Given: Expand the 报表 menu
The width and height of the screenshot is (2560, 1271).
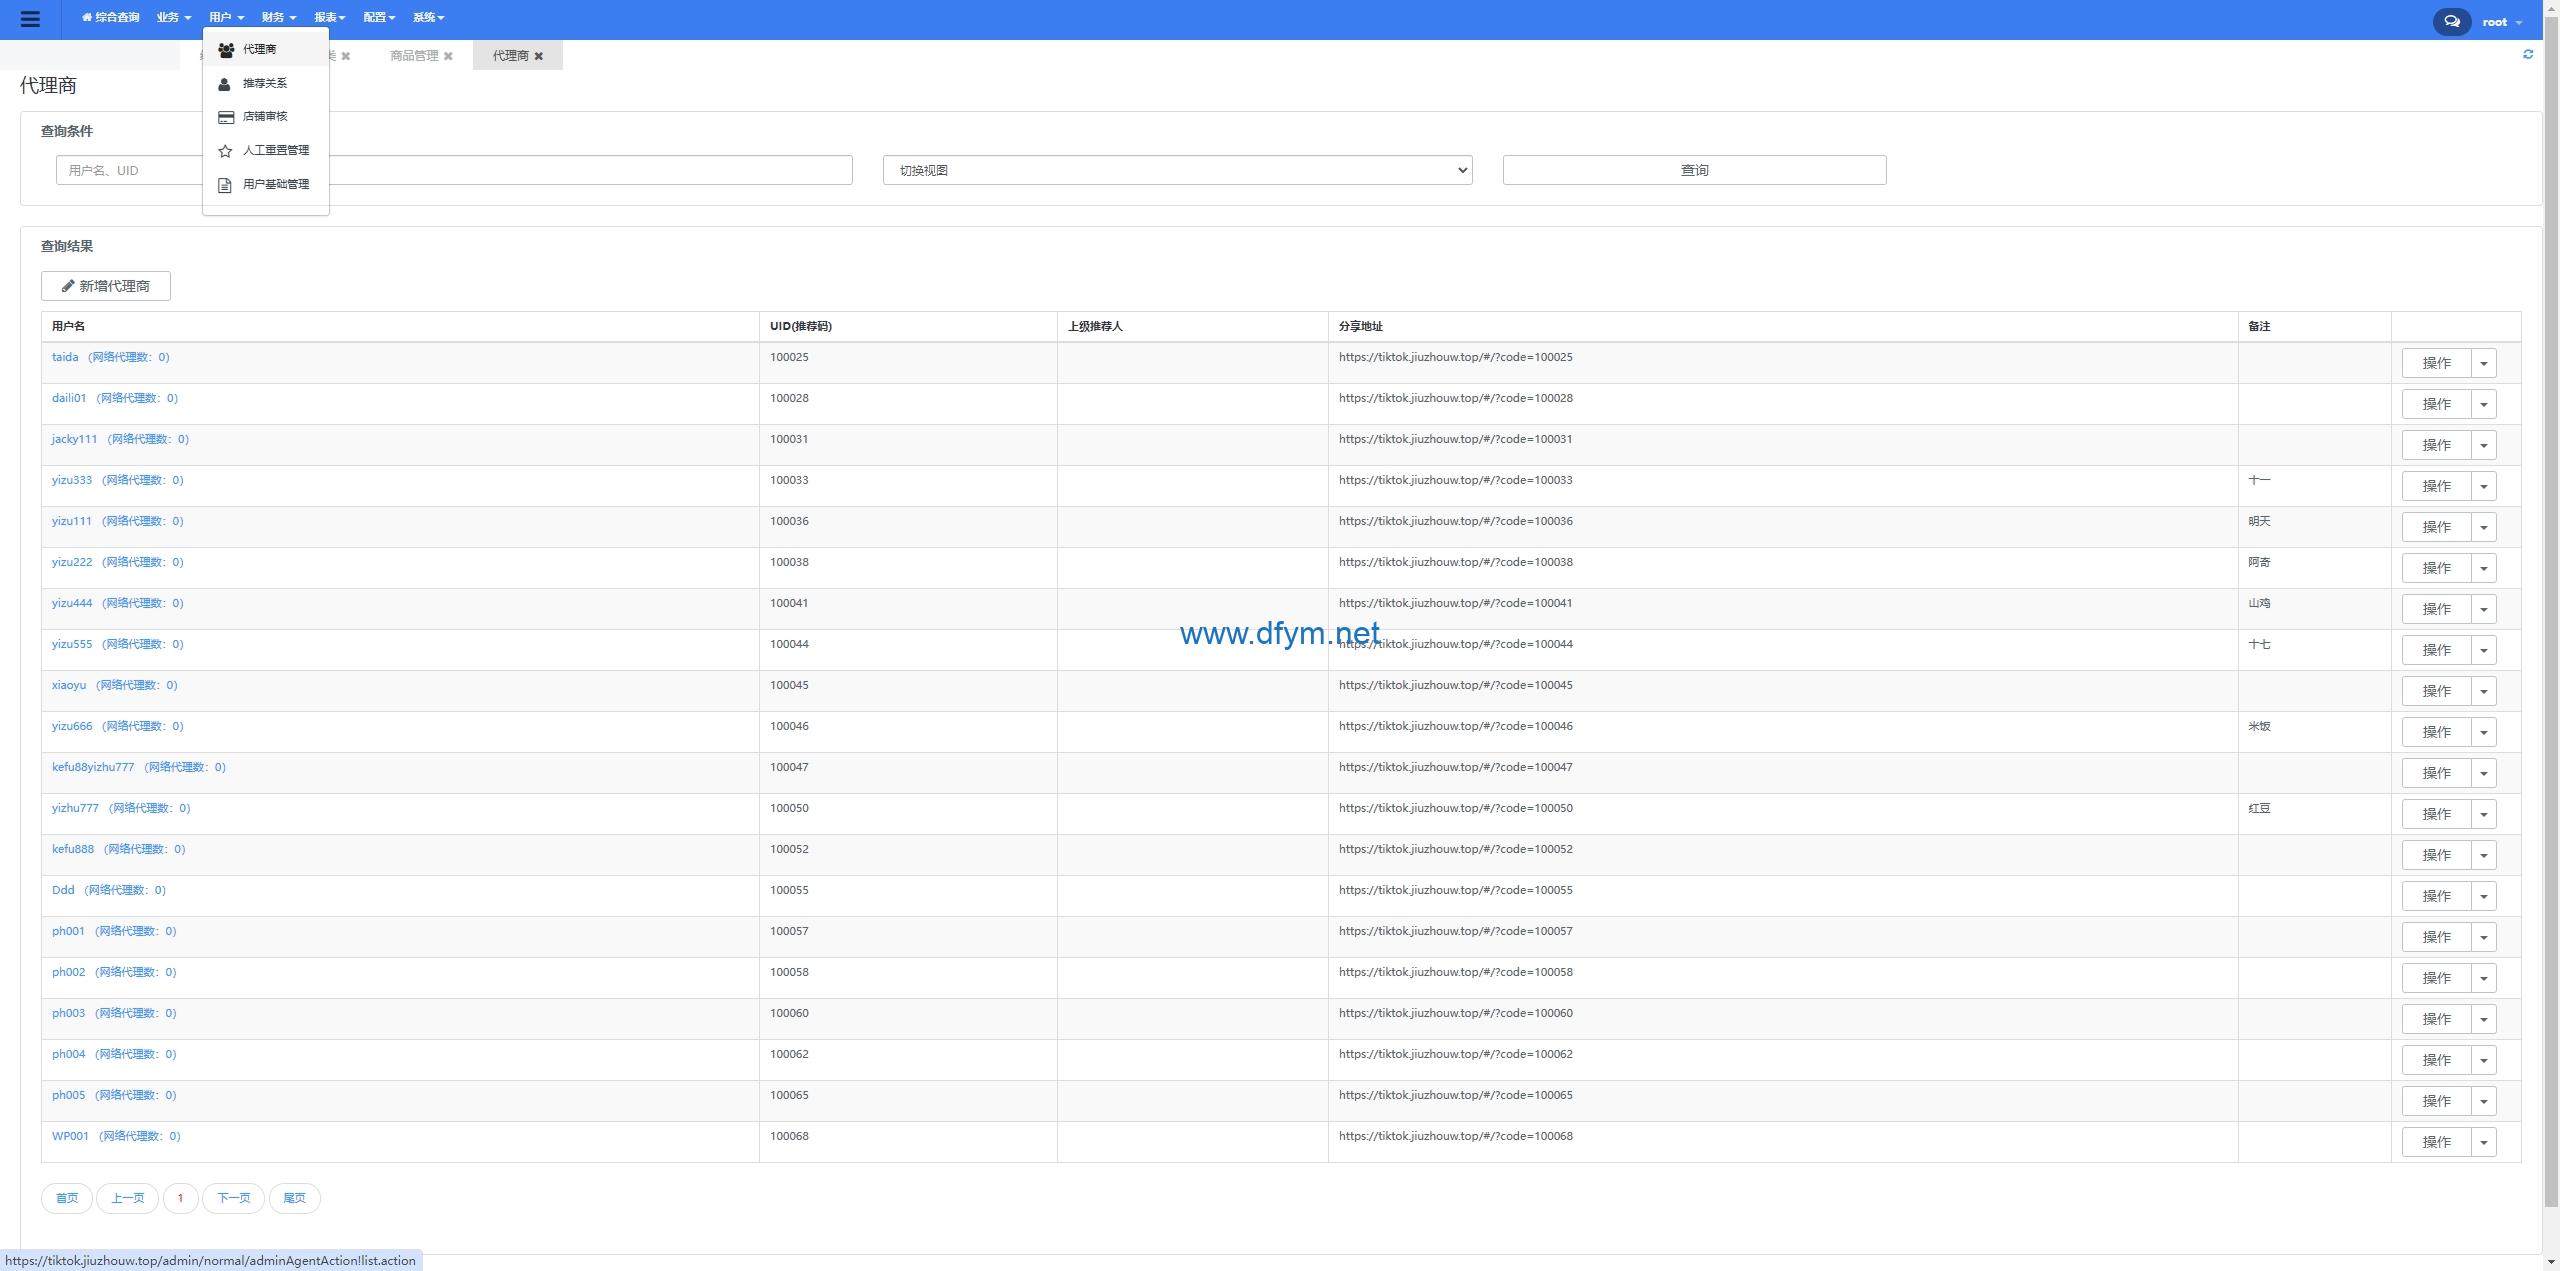Looking at the screenshot, I should tap(330, 18).
